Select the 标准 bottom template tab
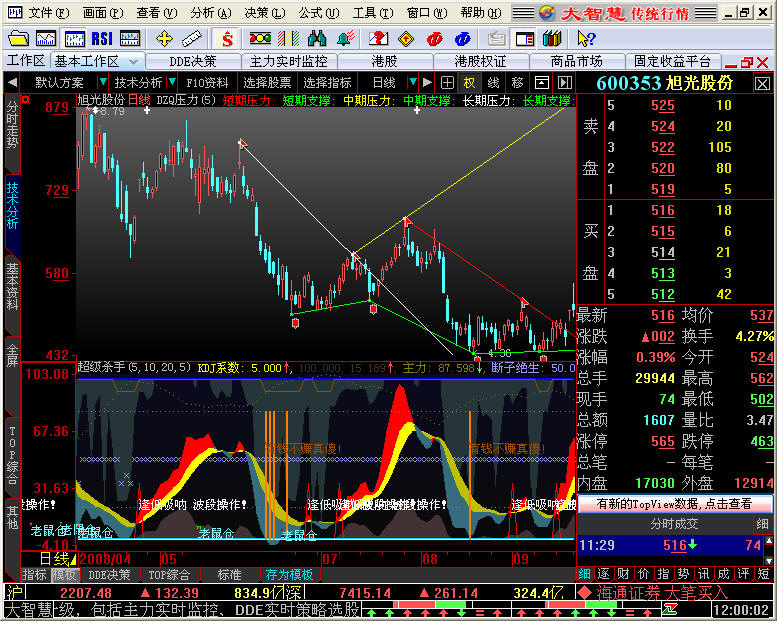Viewport: 777px width, 621px height. tap(230, 574)
